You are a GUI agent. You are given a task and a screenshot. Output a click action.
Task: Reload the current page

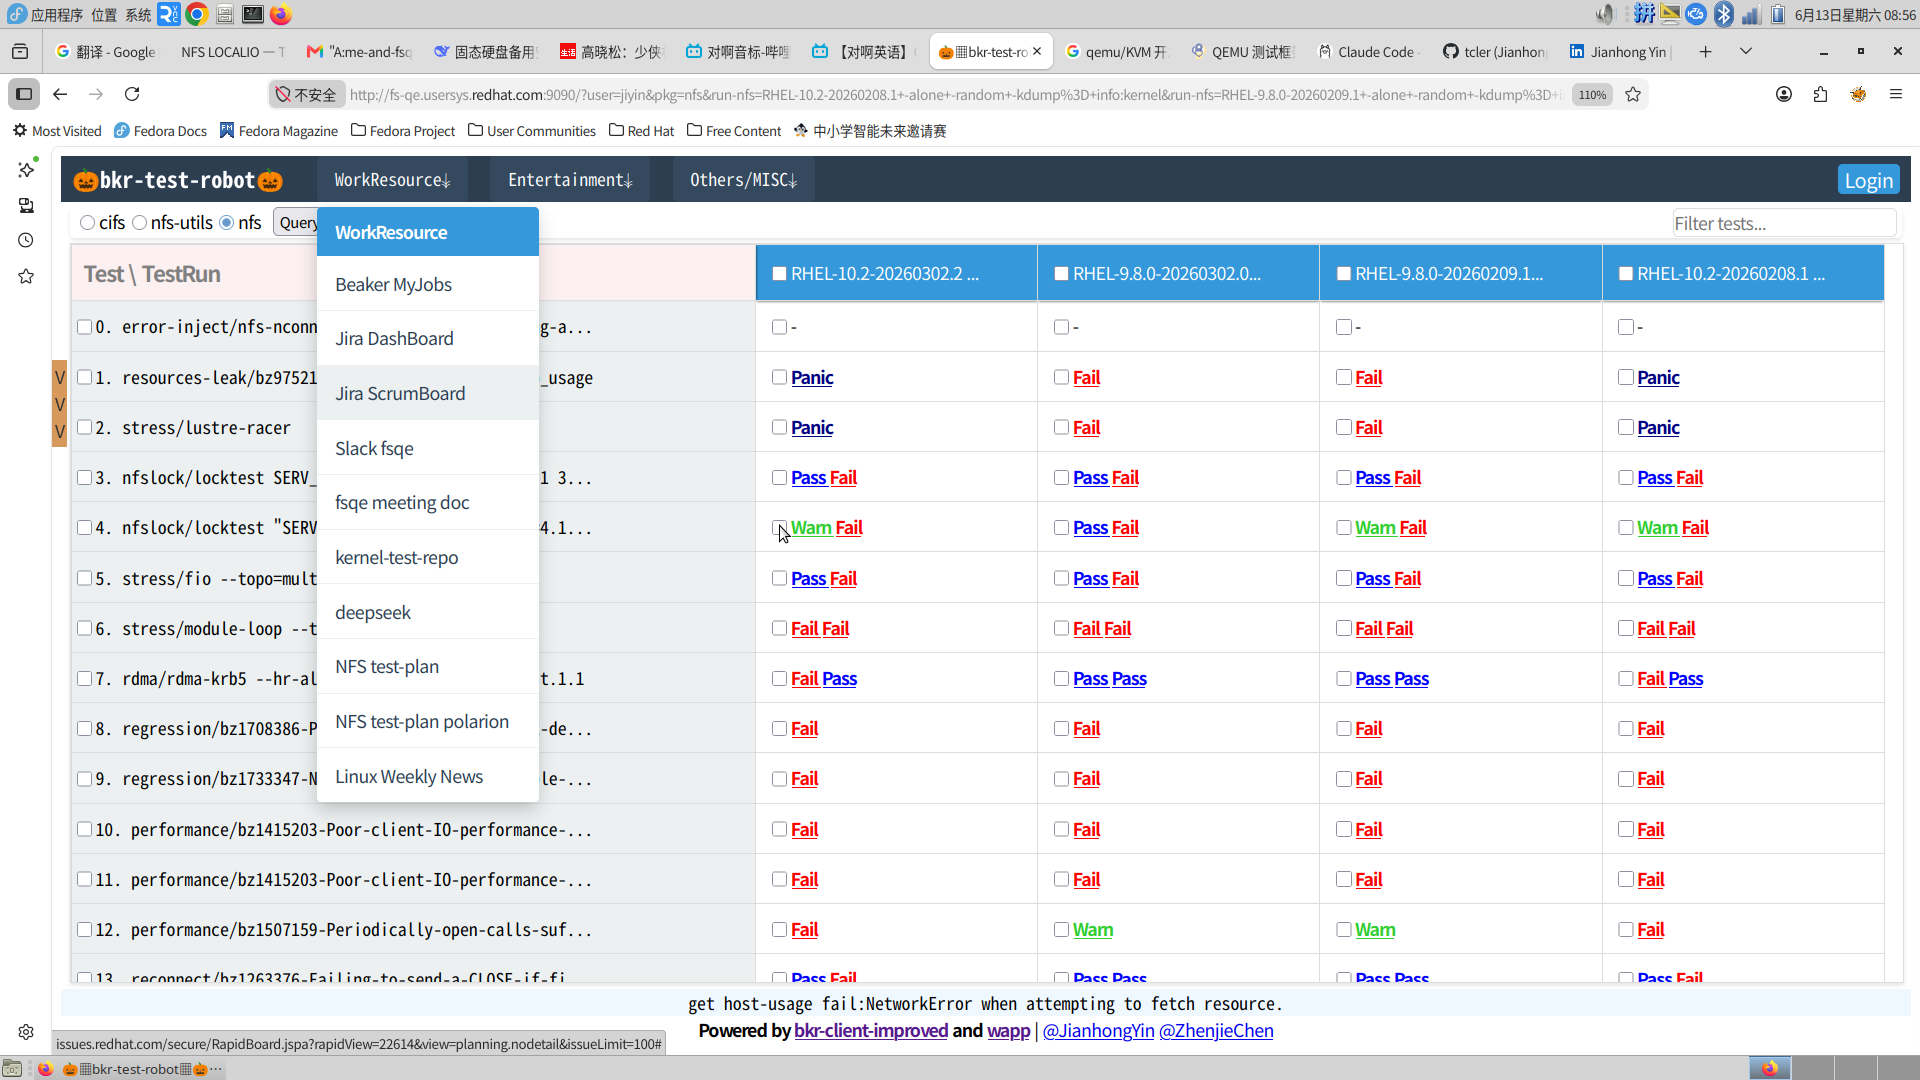coord(132,94)
